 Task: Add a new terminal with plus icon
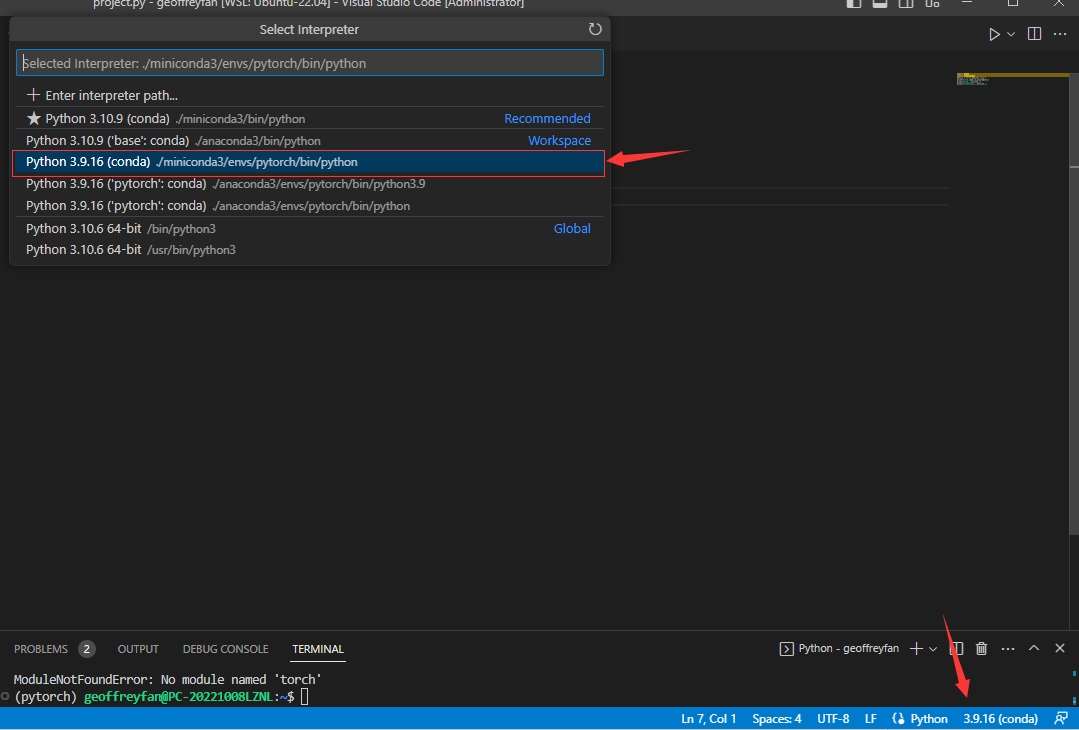(916, 649)
